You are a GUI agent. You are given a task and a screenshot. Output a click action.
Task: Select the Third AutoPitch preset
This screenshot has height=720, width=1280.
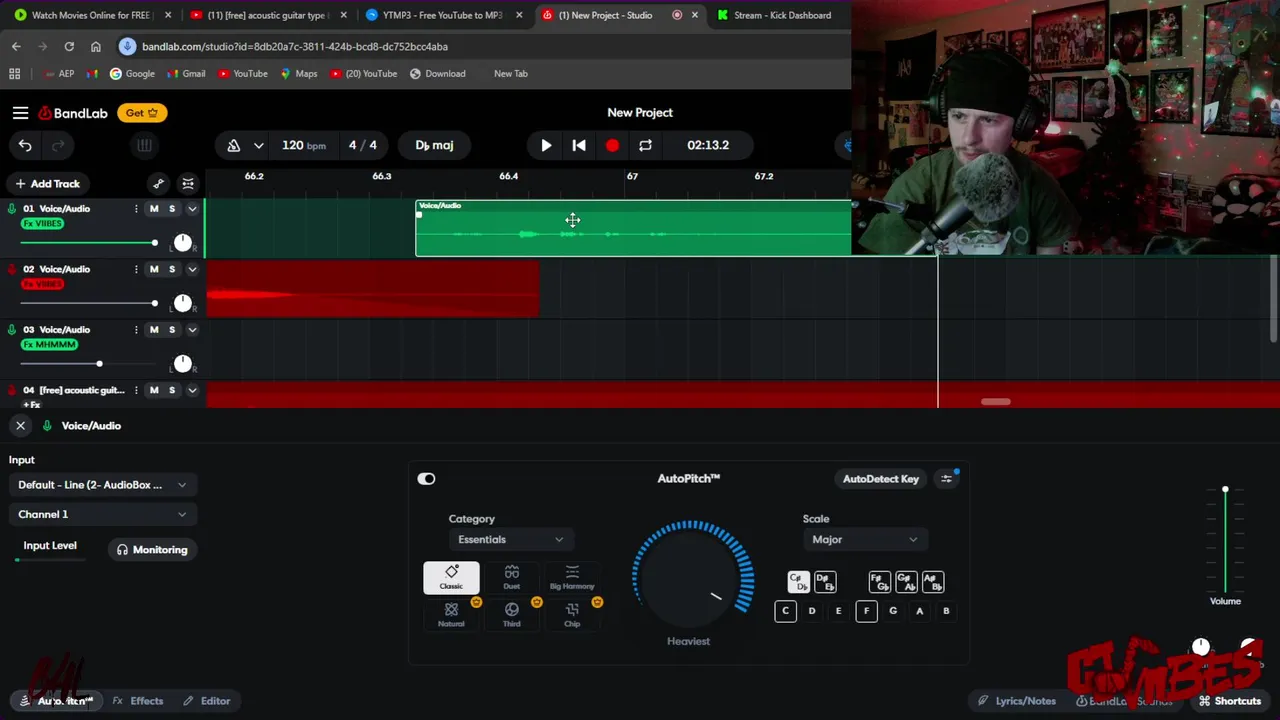[511, 615]
